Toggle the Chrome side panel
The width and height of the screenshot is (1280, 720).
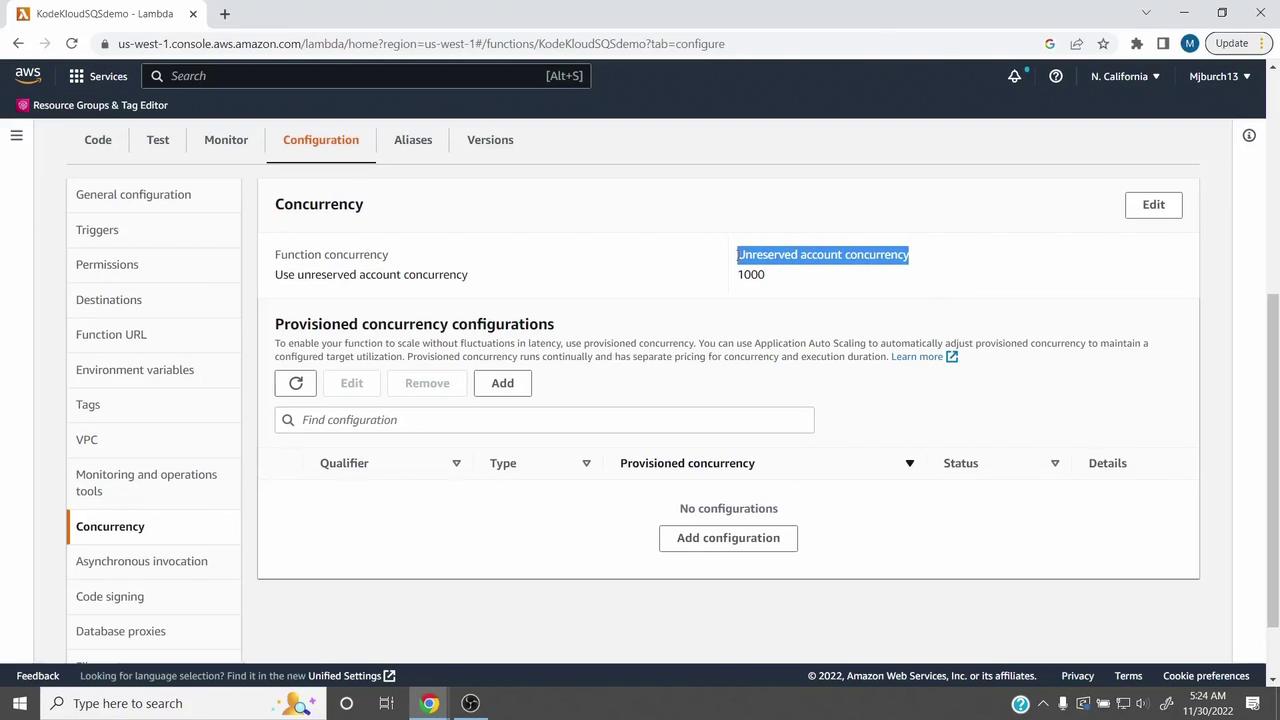[1163, 44]
